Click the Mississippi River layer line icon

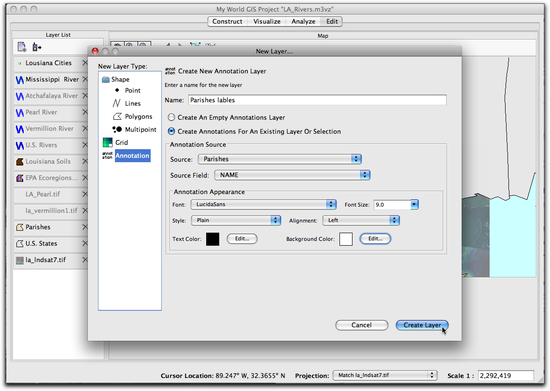click(20, 80)
